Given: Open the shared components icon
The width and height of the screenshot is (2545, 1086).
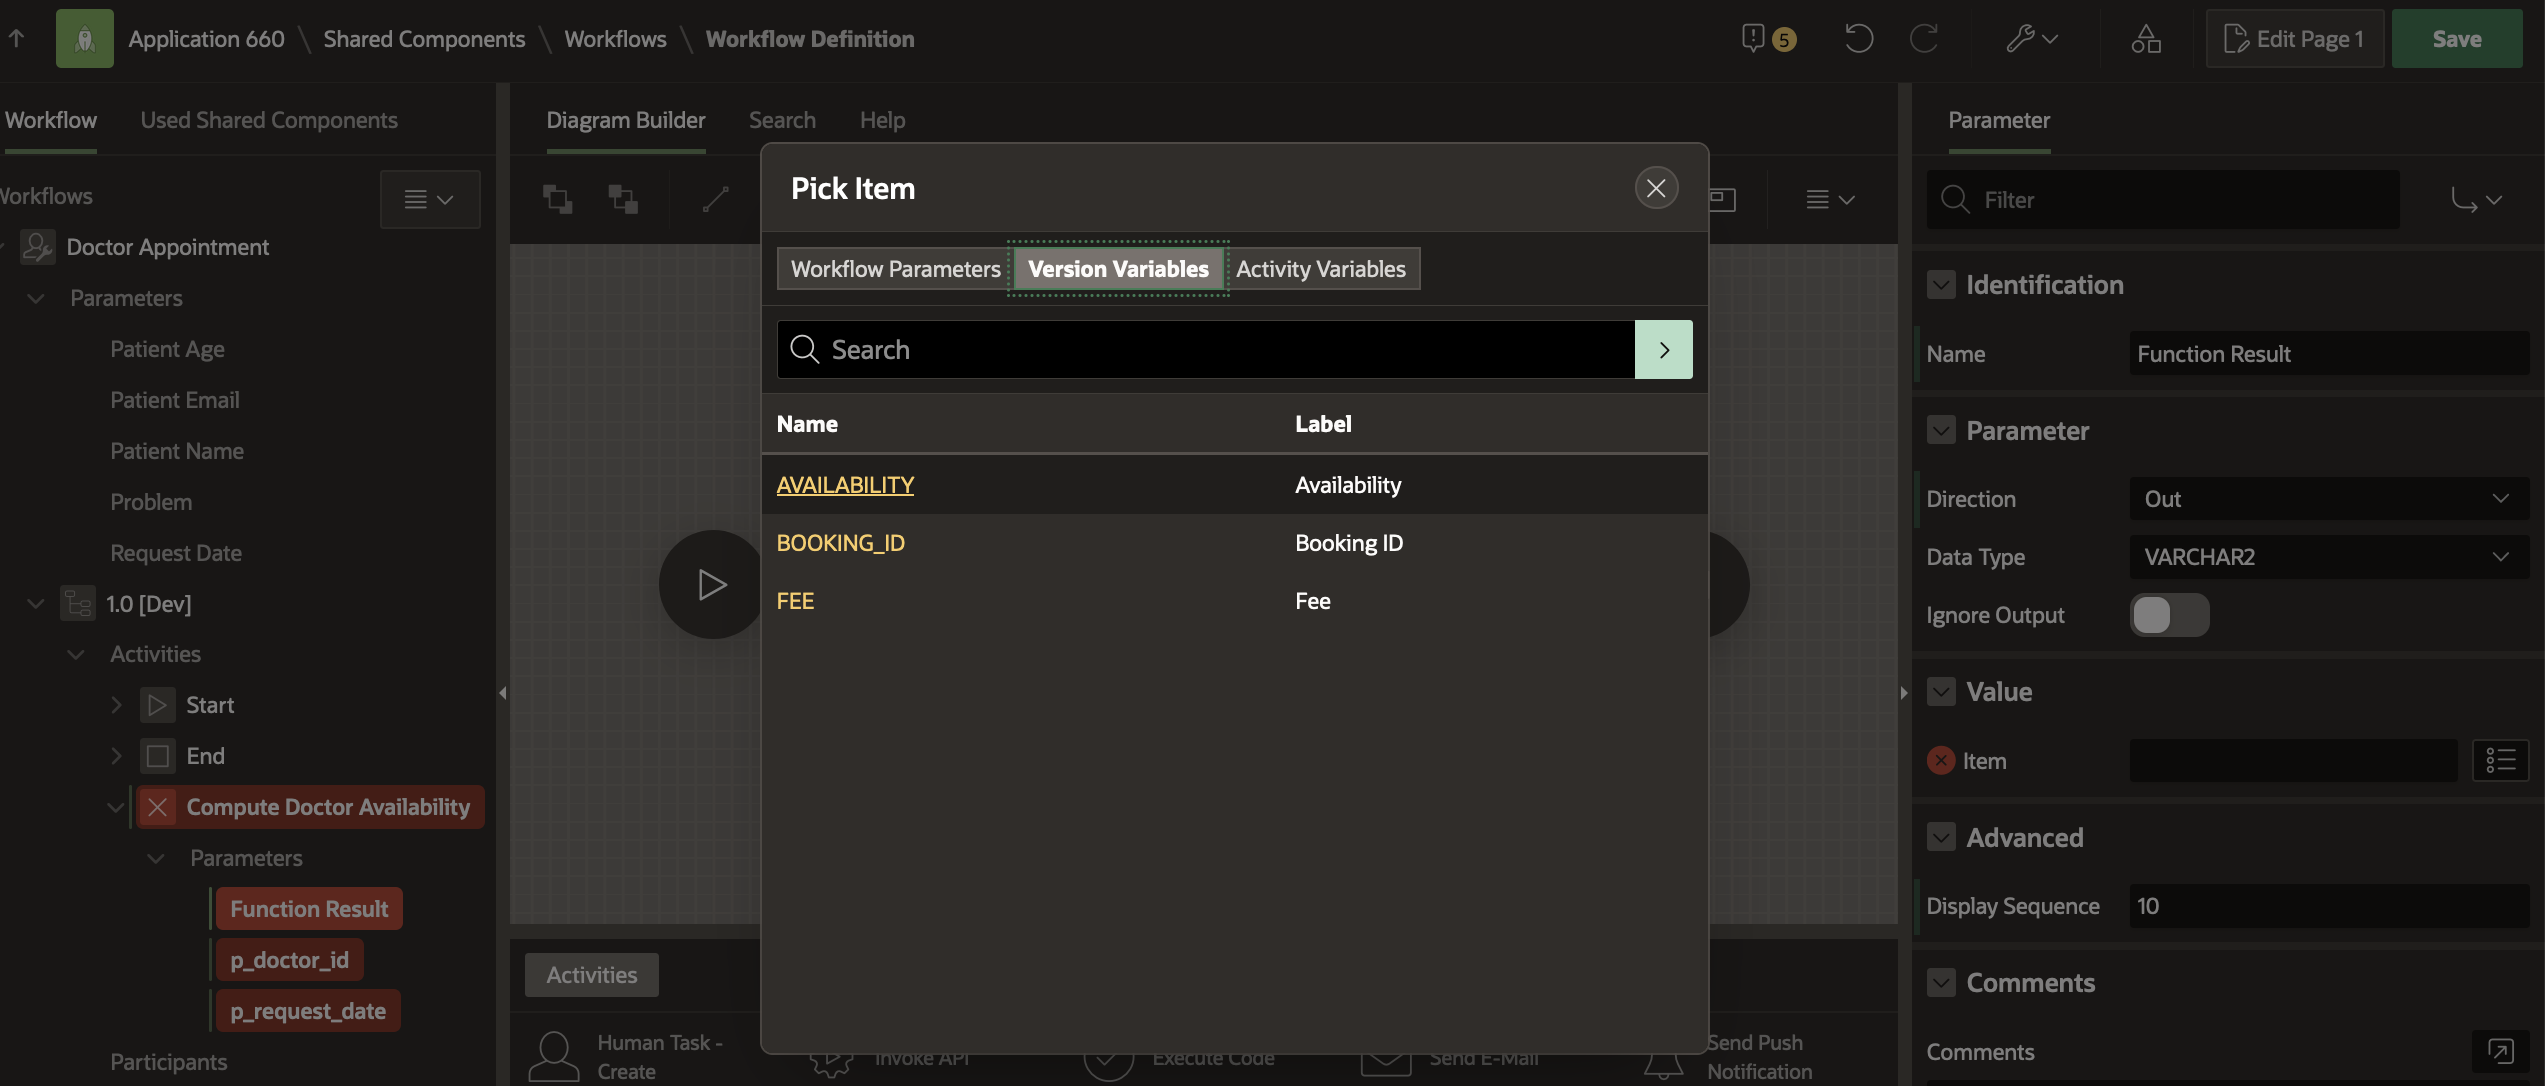Looking at the screenshot, I should pos(2145,39).
